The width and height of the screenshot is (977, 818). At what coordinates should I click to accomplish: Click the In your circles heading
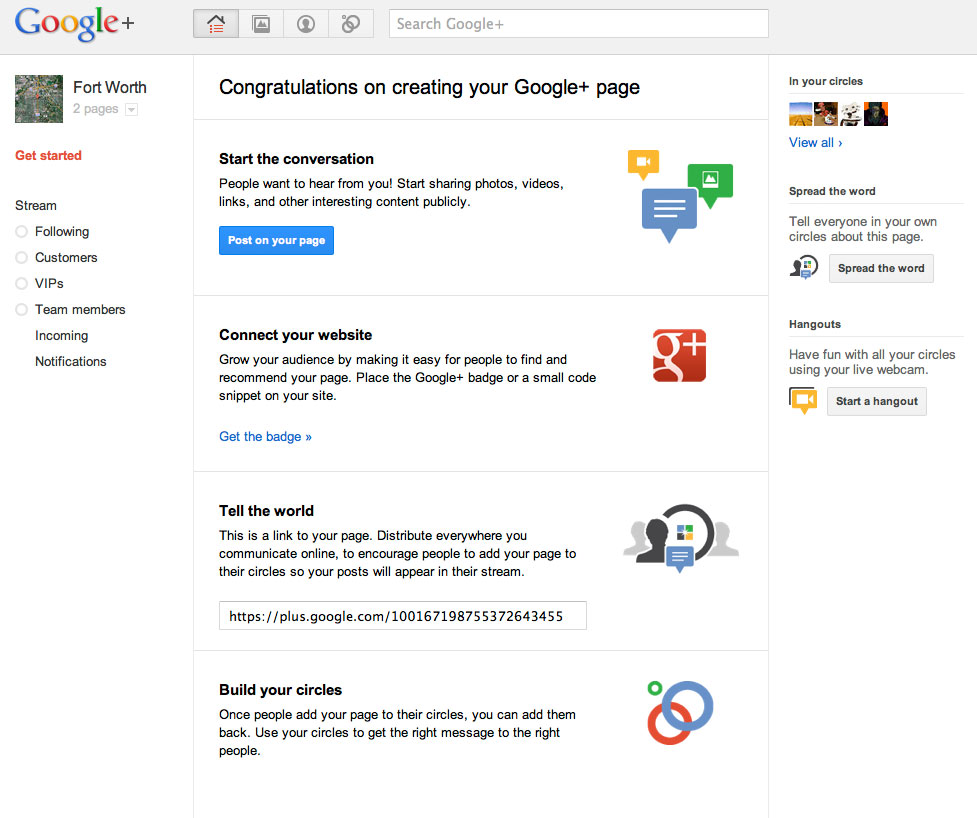826,81
